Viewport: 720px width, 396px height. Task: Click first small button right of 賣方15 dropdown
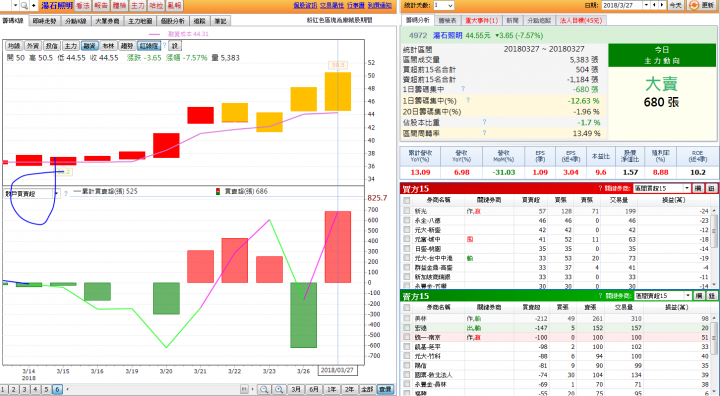tap(699, 296)
